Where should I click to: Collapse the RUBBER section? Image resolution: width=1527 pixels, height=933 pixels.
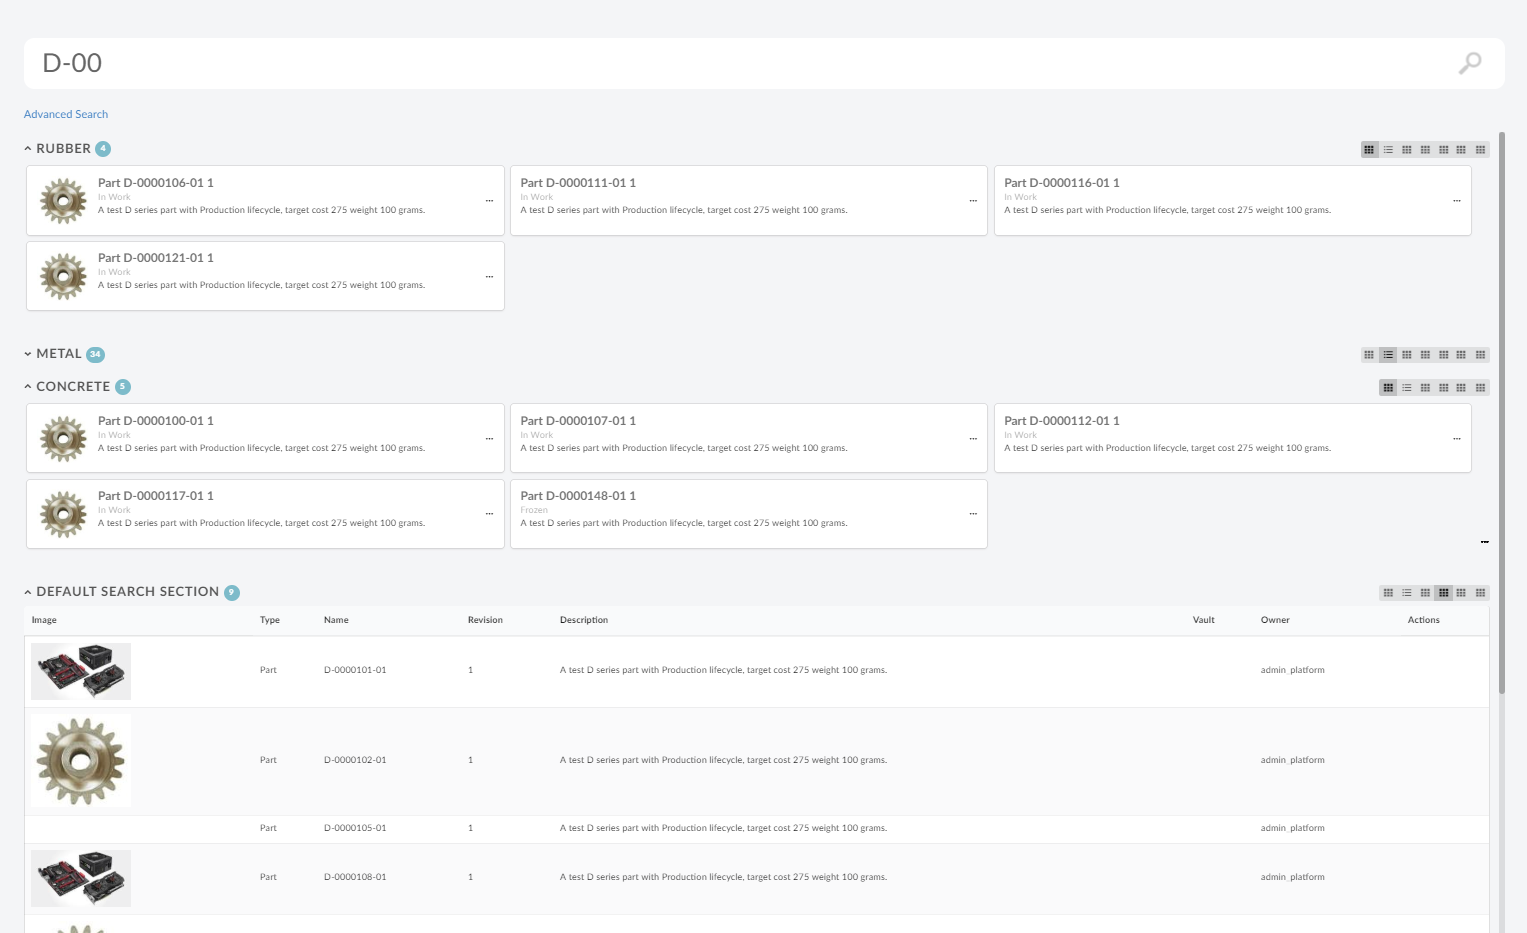[28, 149]
